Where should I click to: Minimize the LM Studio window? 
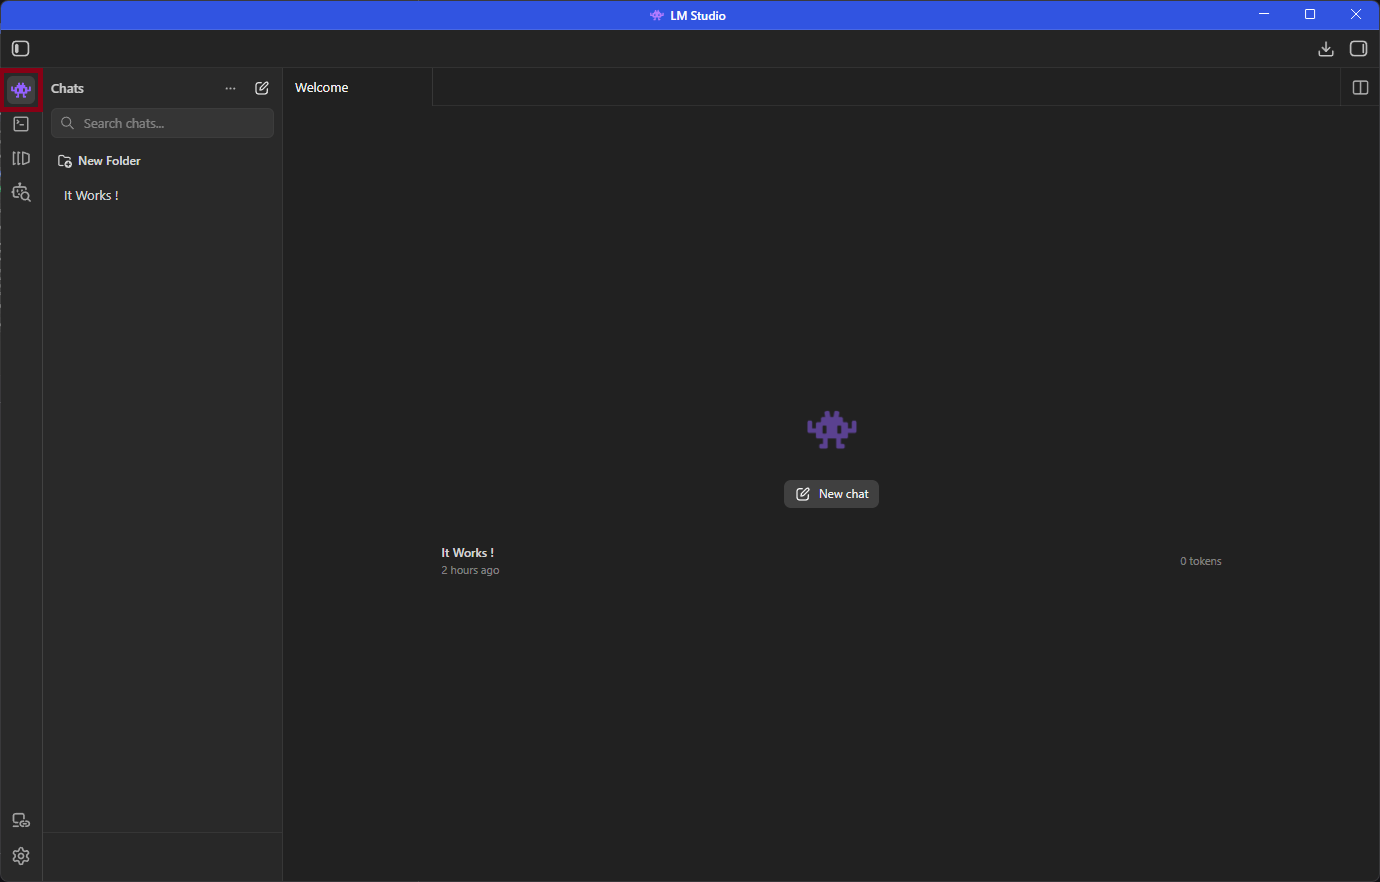(1264, 15)
